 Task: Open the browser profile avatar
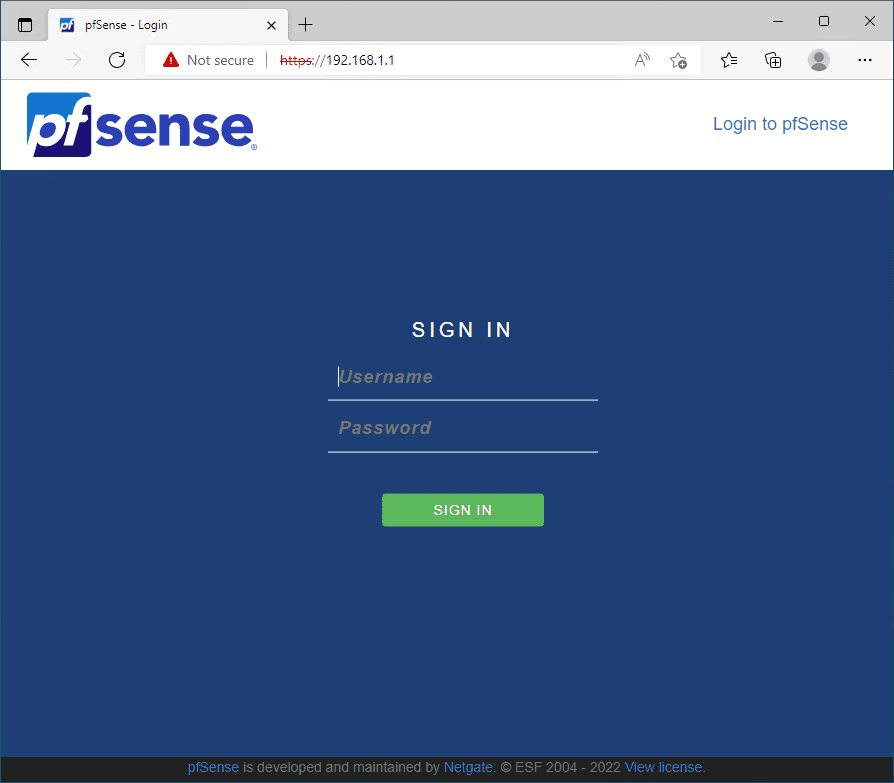coord(819,60)
